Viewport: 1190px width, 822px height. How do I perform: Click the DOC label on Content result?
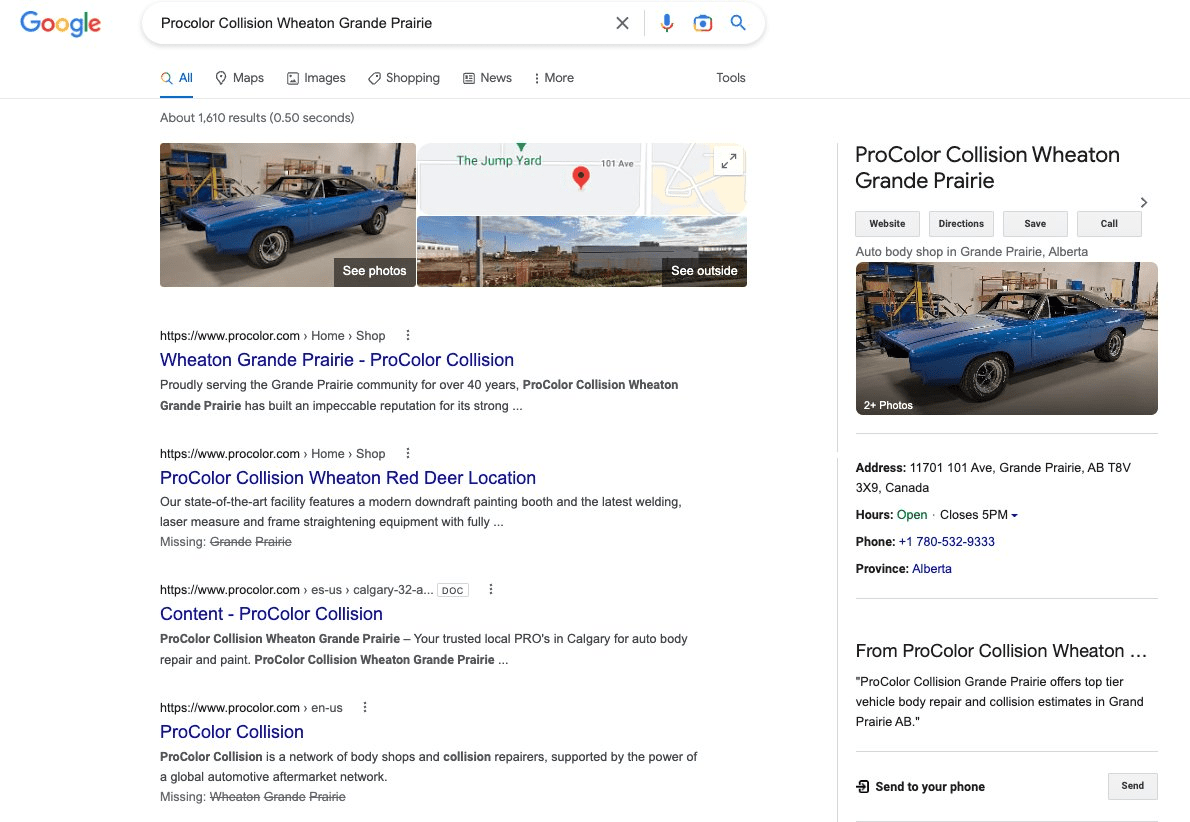pyautogui.click(x=452, y=590)
